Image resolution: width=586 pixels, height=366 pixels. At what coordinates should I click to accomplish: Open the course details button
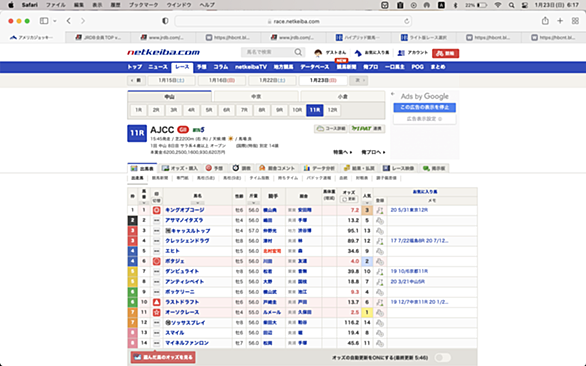(331, 129)
